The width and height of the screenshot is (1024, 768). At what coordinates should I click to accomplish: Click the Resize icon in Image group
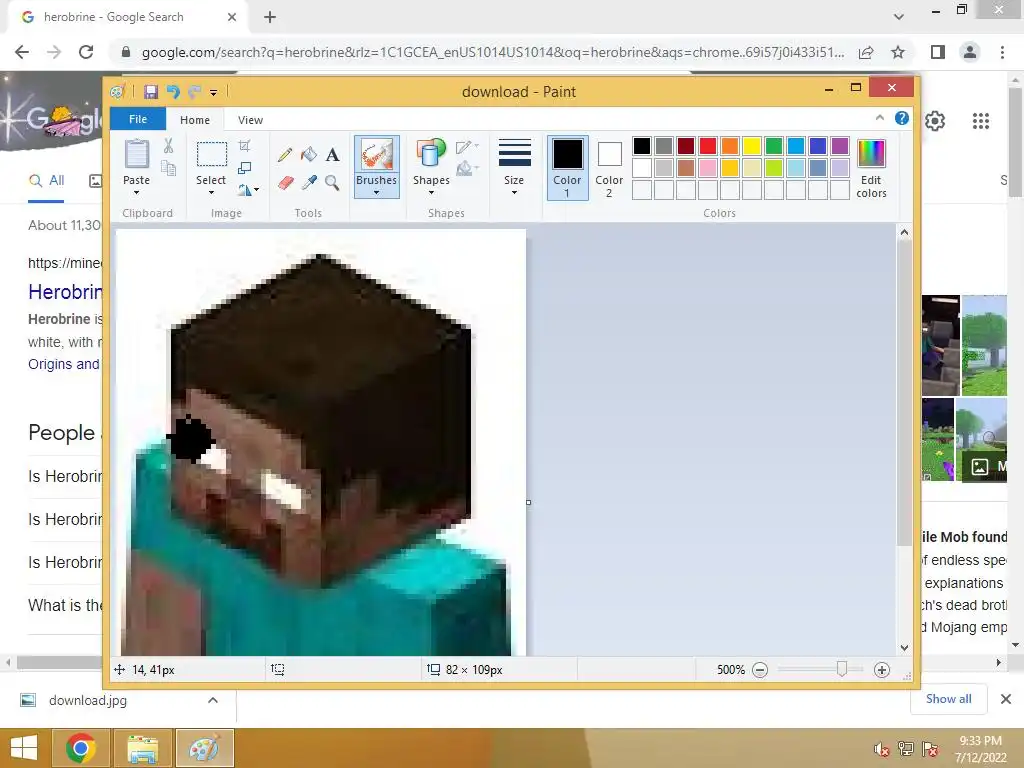pyautogui.click(x=244, y=168)
